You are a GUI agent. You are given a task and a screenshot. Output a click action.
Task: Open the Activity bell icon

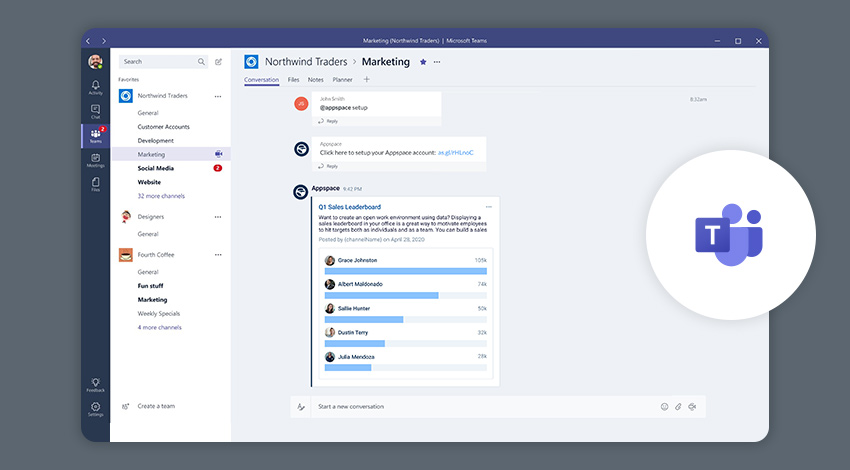(95, 87)
